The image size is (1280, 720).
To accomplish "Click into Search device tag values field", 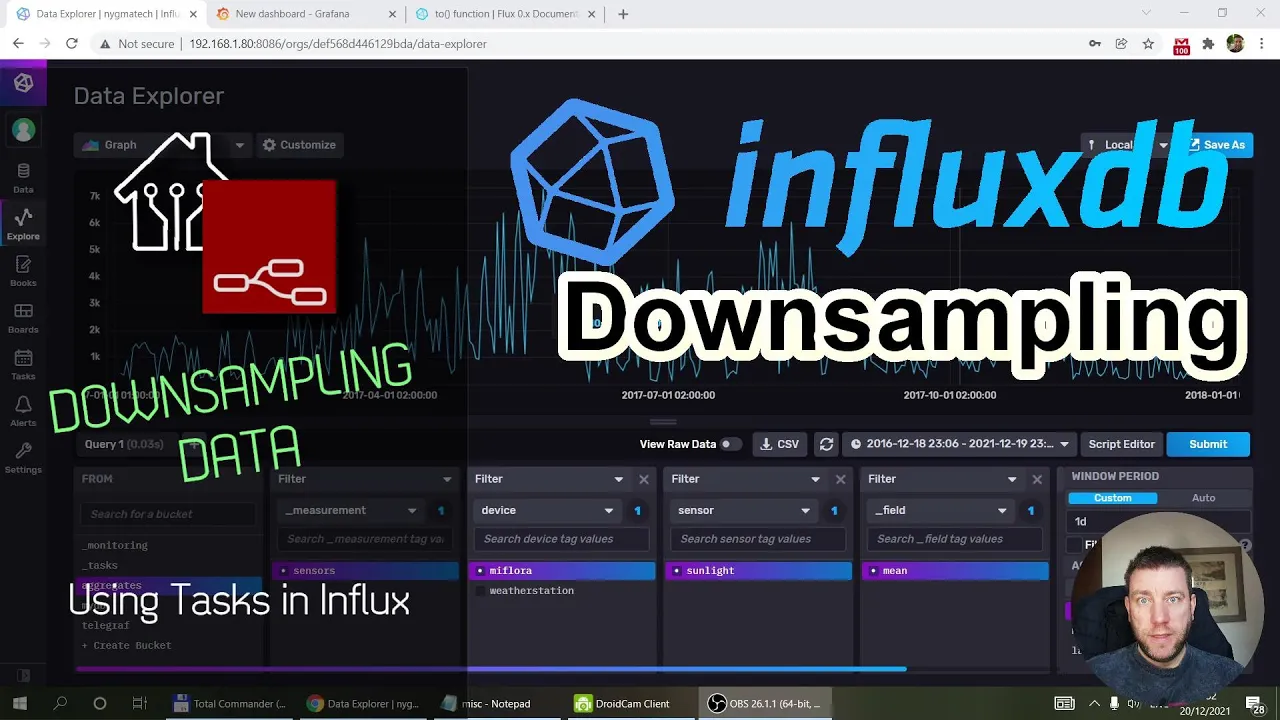I will pos(562,539).
